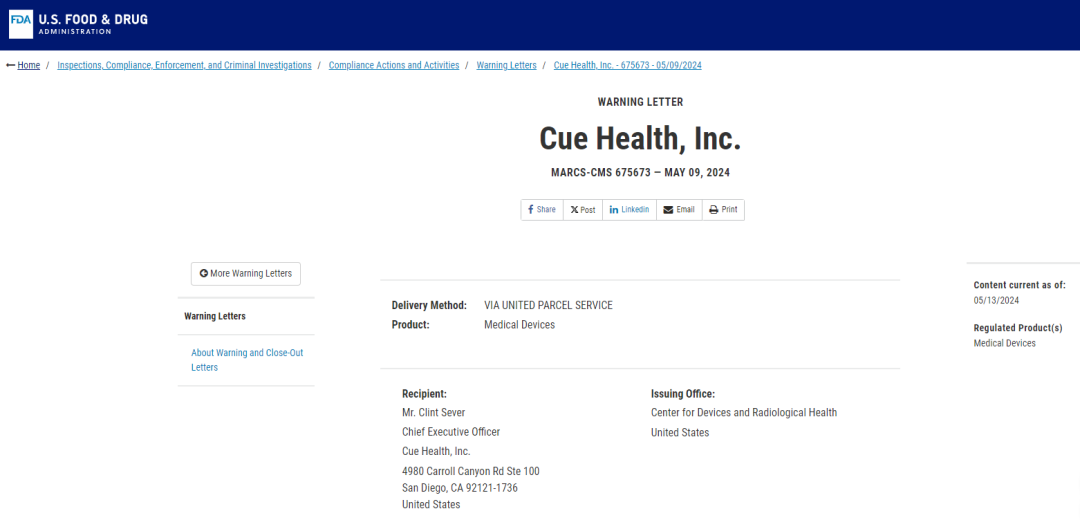Navigate to Warning Letters breadcrumb link

coord(506,65)
